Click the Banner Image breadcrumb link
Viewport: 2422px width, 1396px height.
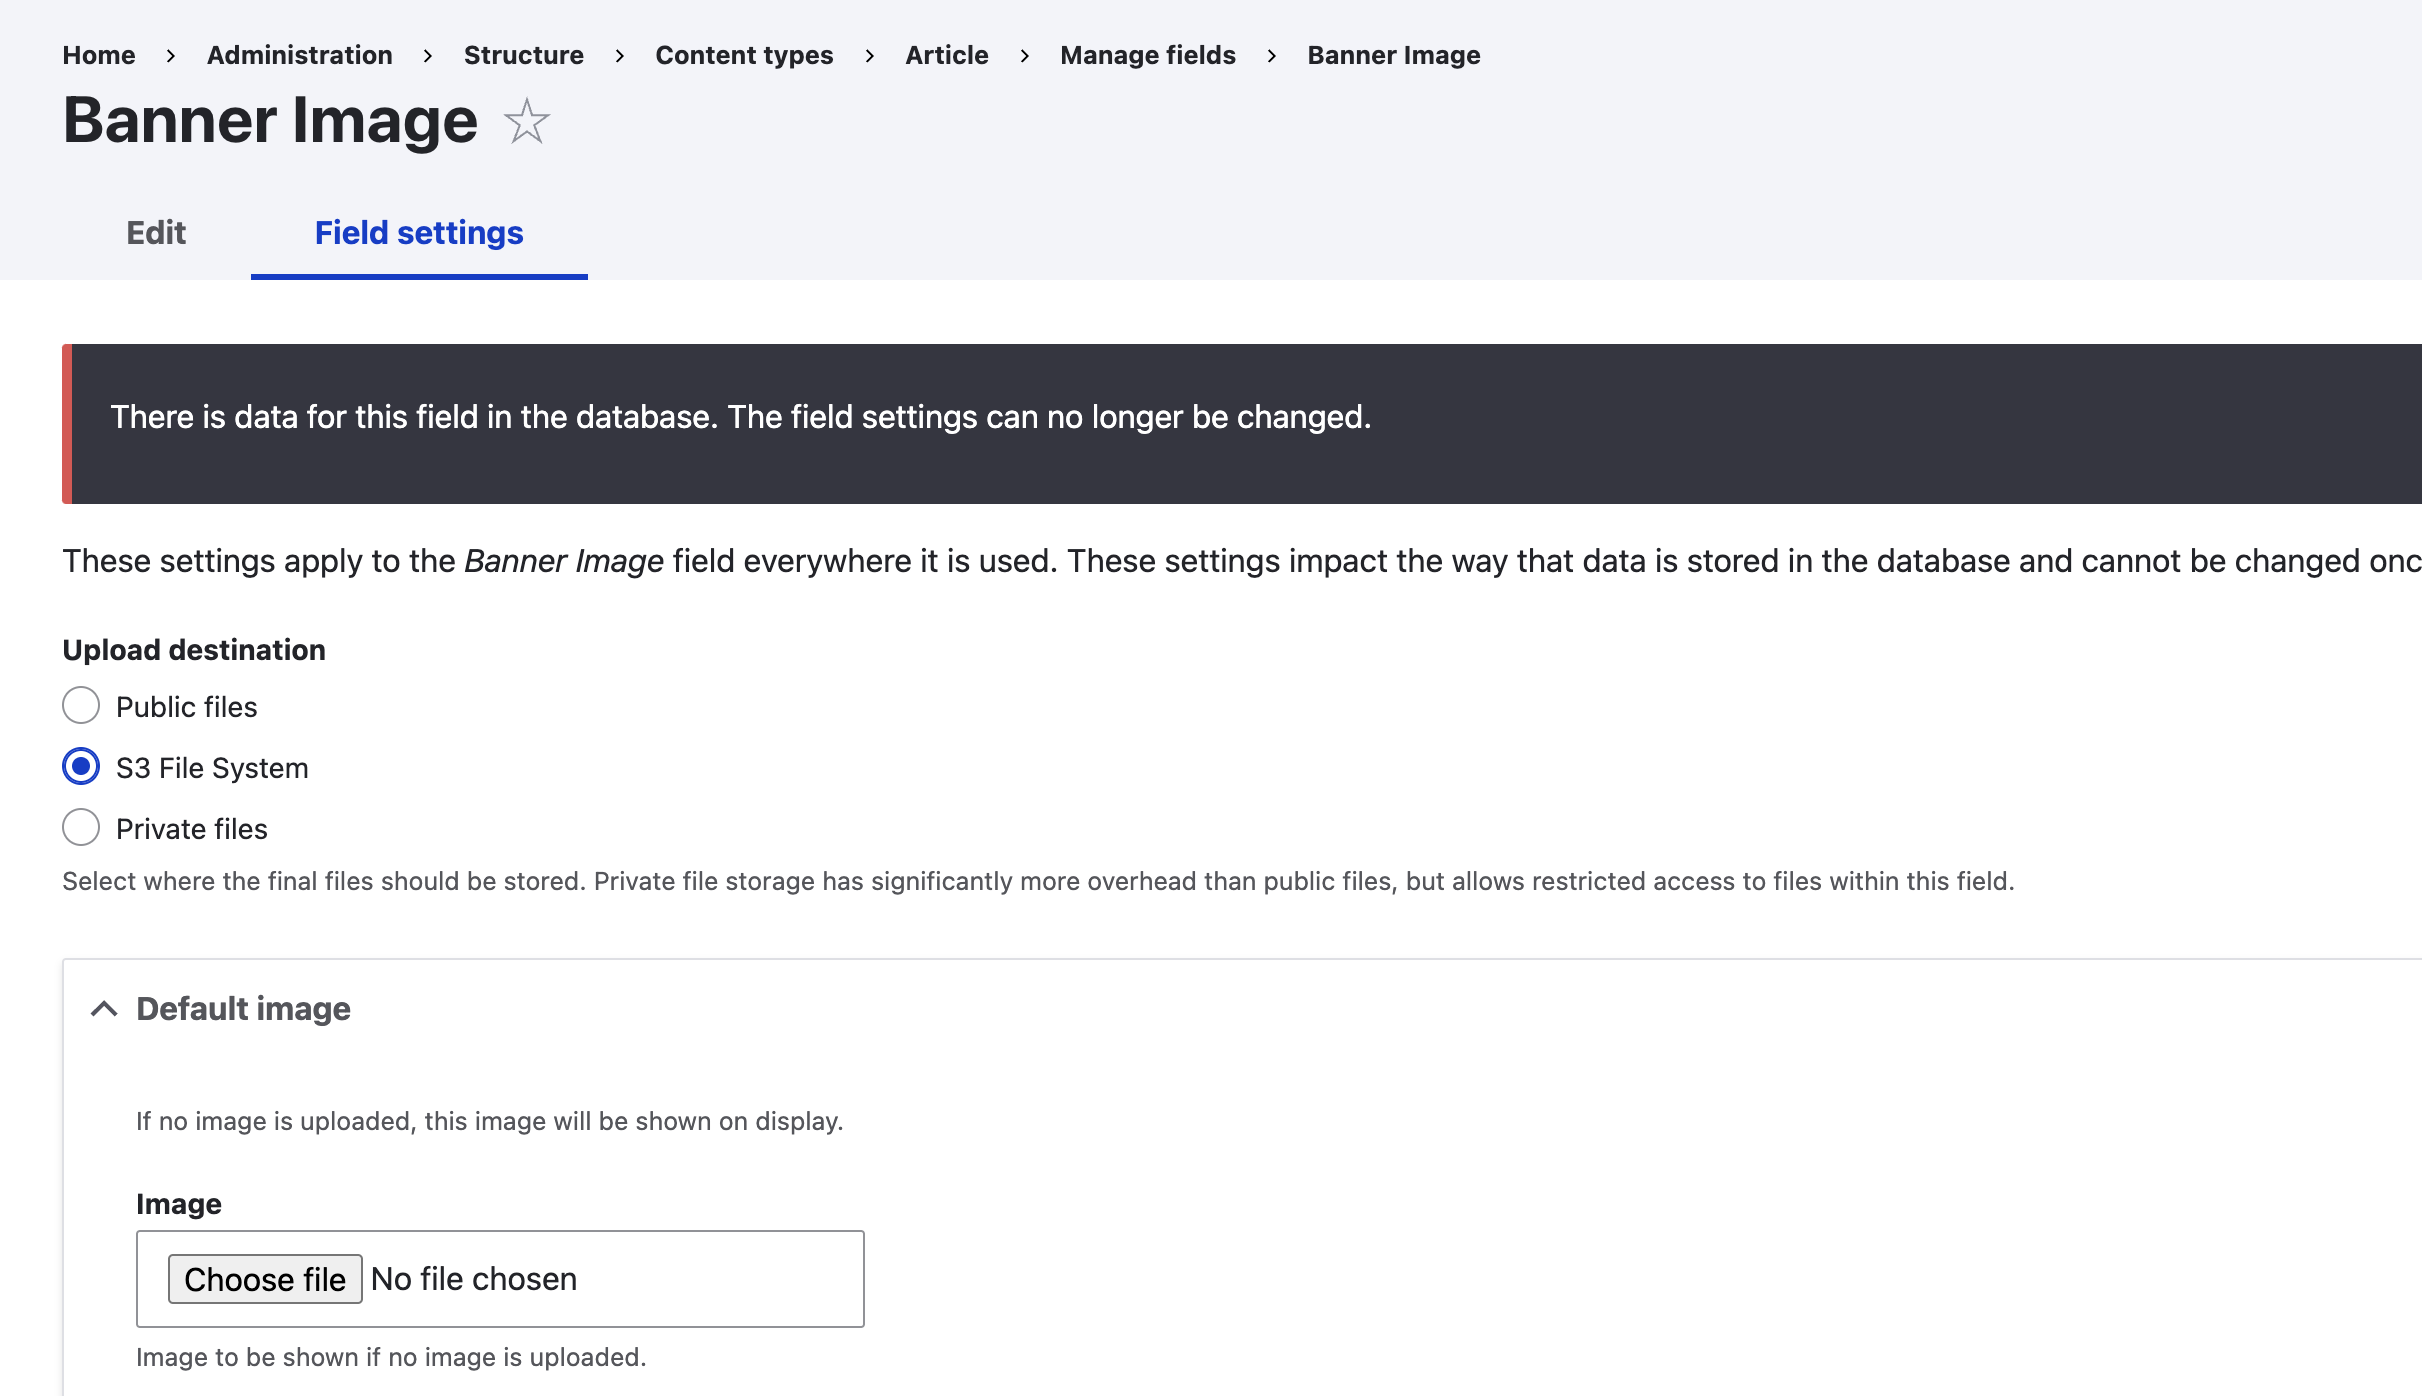coord(1394,55)
